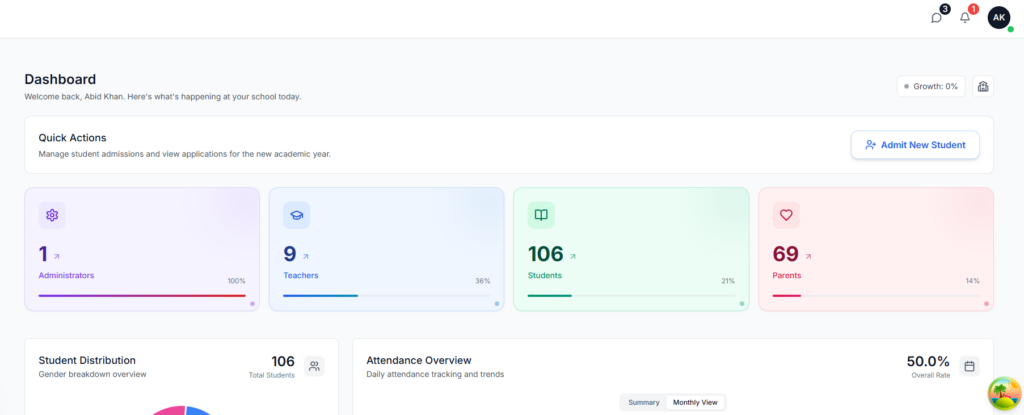Image resolution: width=1024 pixels, height=415 pixels.
Task: Click the Administrators label
Action: coord(66,275)
